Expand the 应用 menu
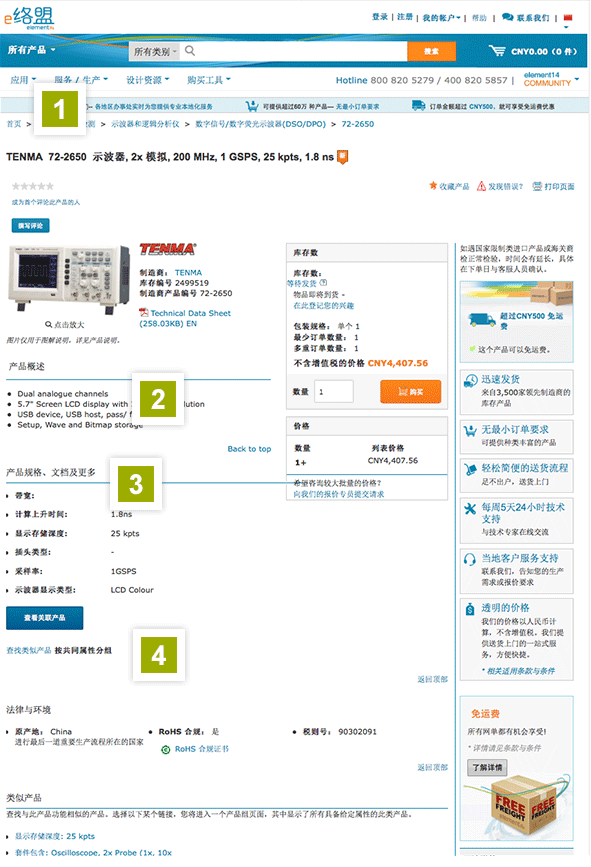Screen dimensions: 591x867 (x=23, y=80)
